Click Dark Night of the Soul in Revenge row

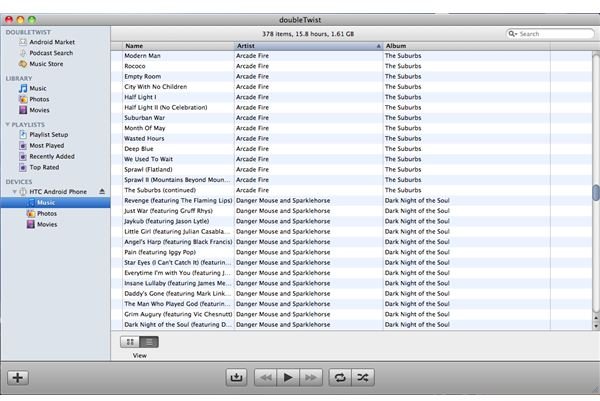point(417,200)
